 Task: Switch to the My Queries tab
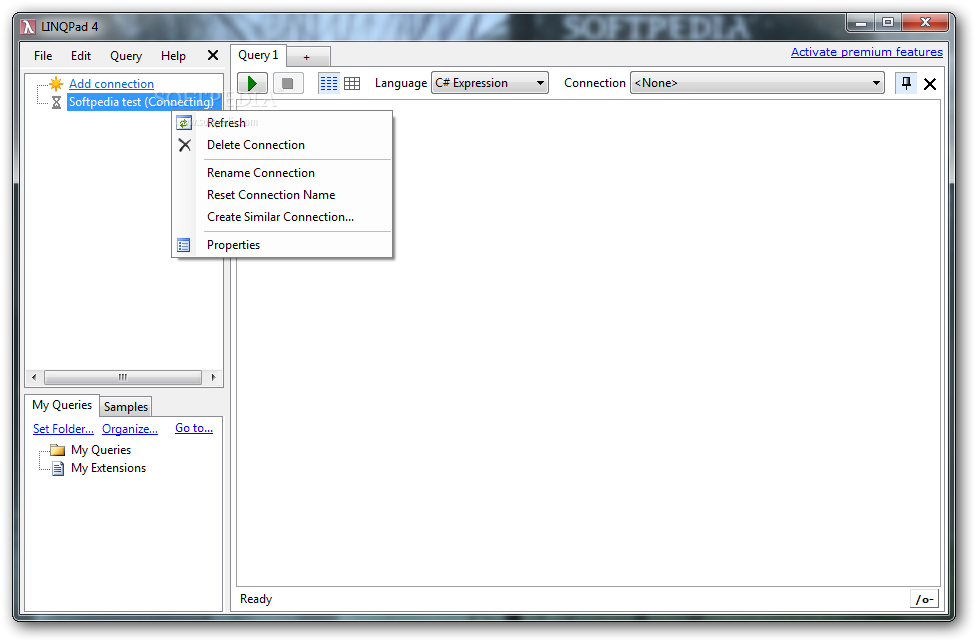pos(62,405)
